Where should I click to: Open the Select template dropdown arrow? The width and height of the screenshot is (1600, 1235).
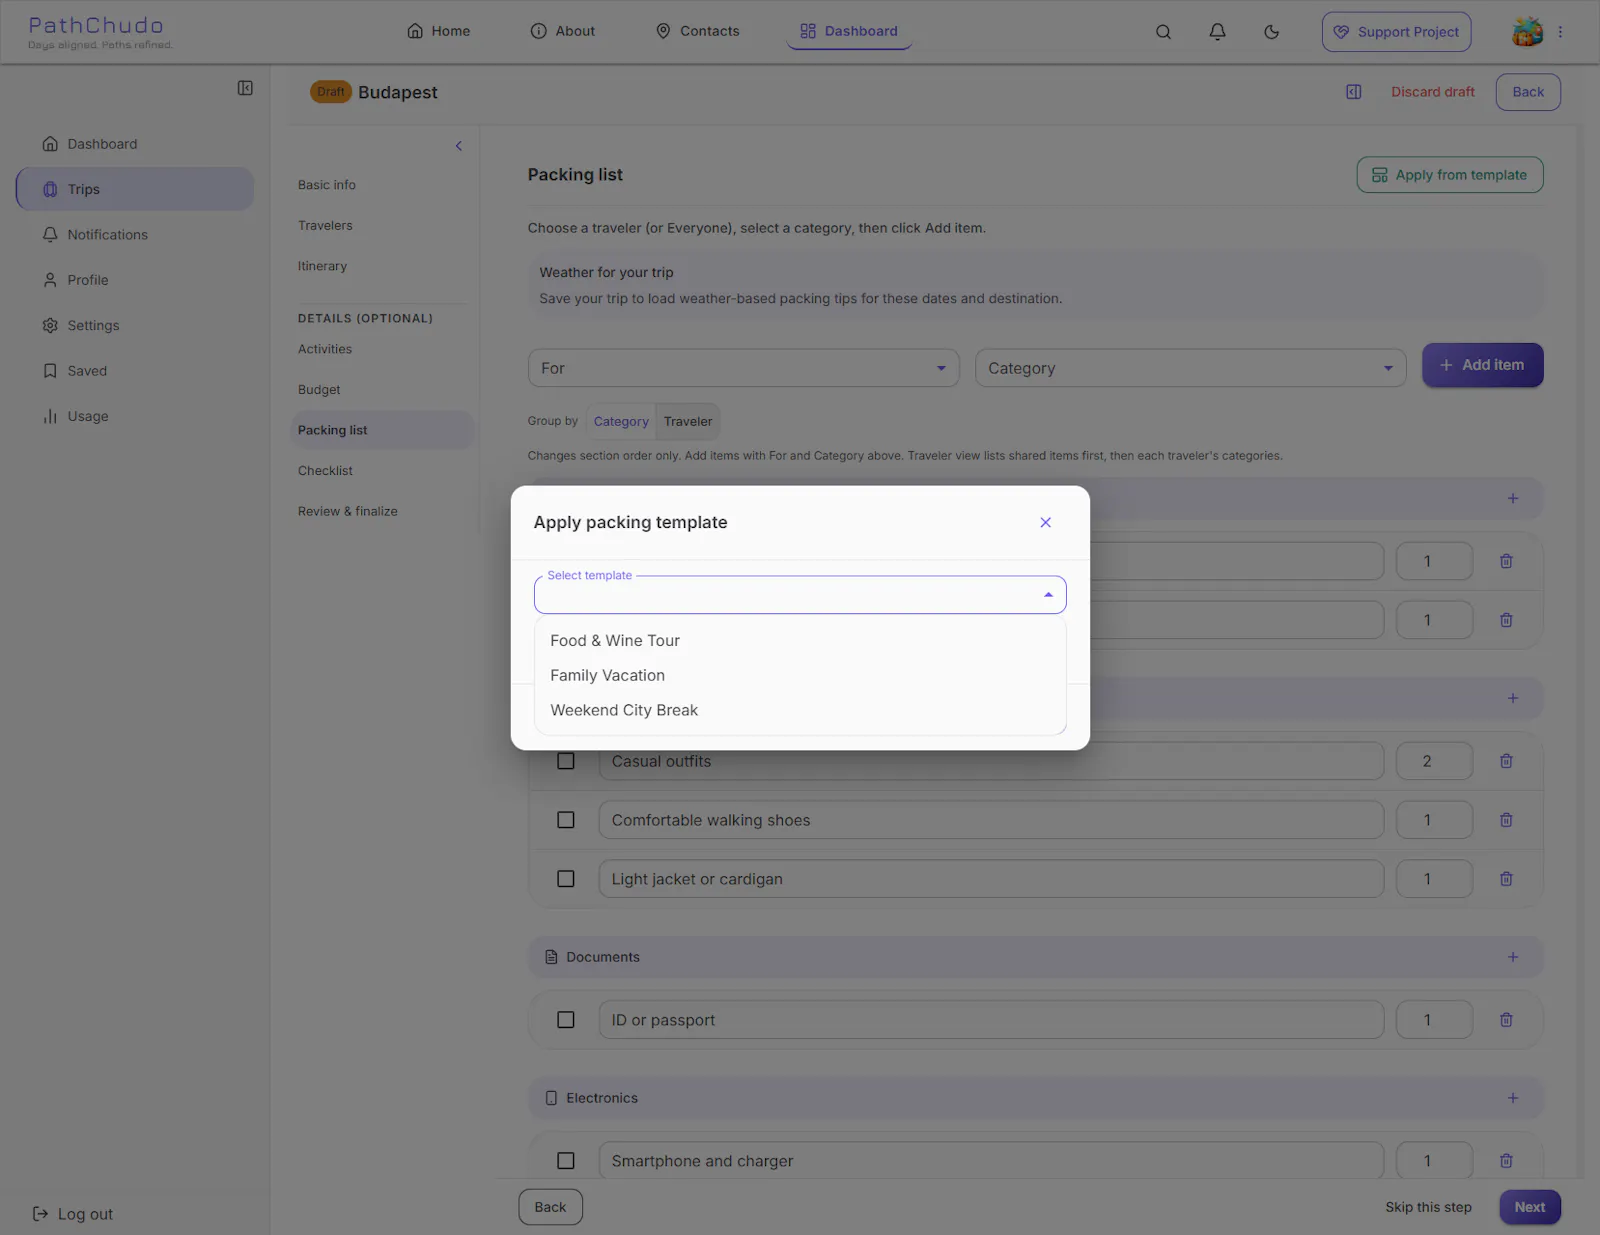point(1048,595)
